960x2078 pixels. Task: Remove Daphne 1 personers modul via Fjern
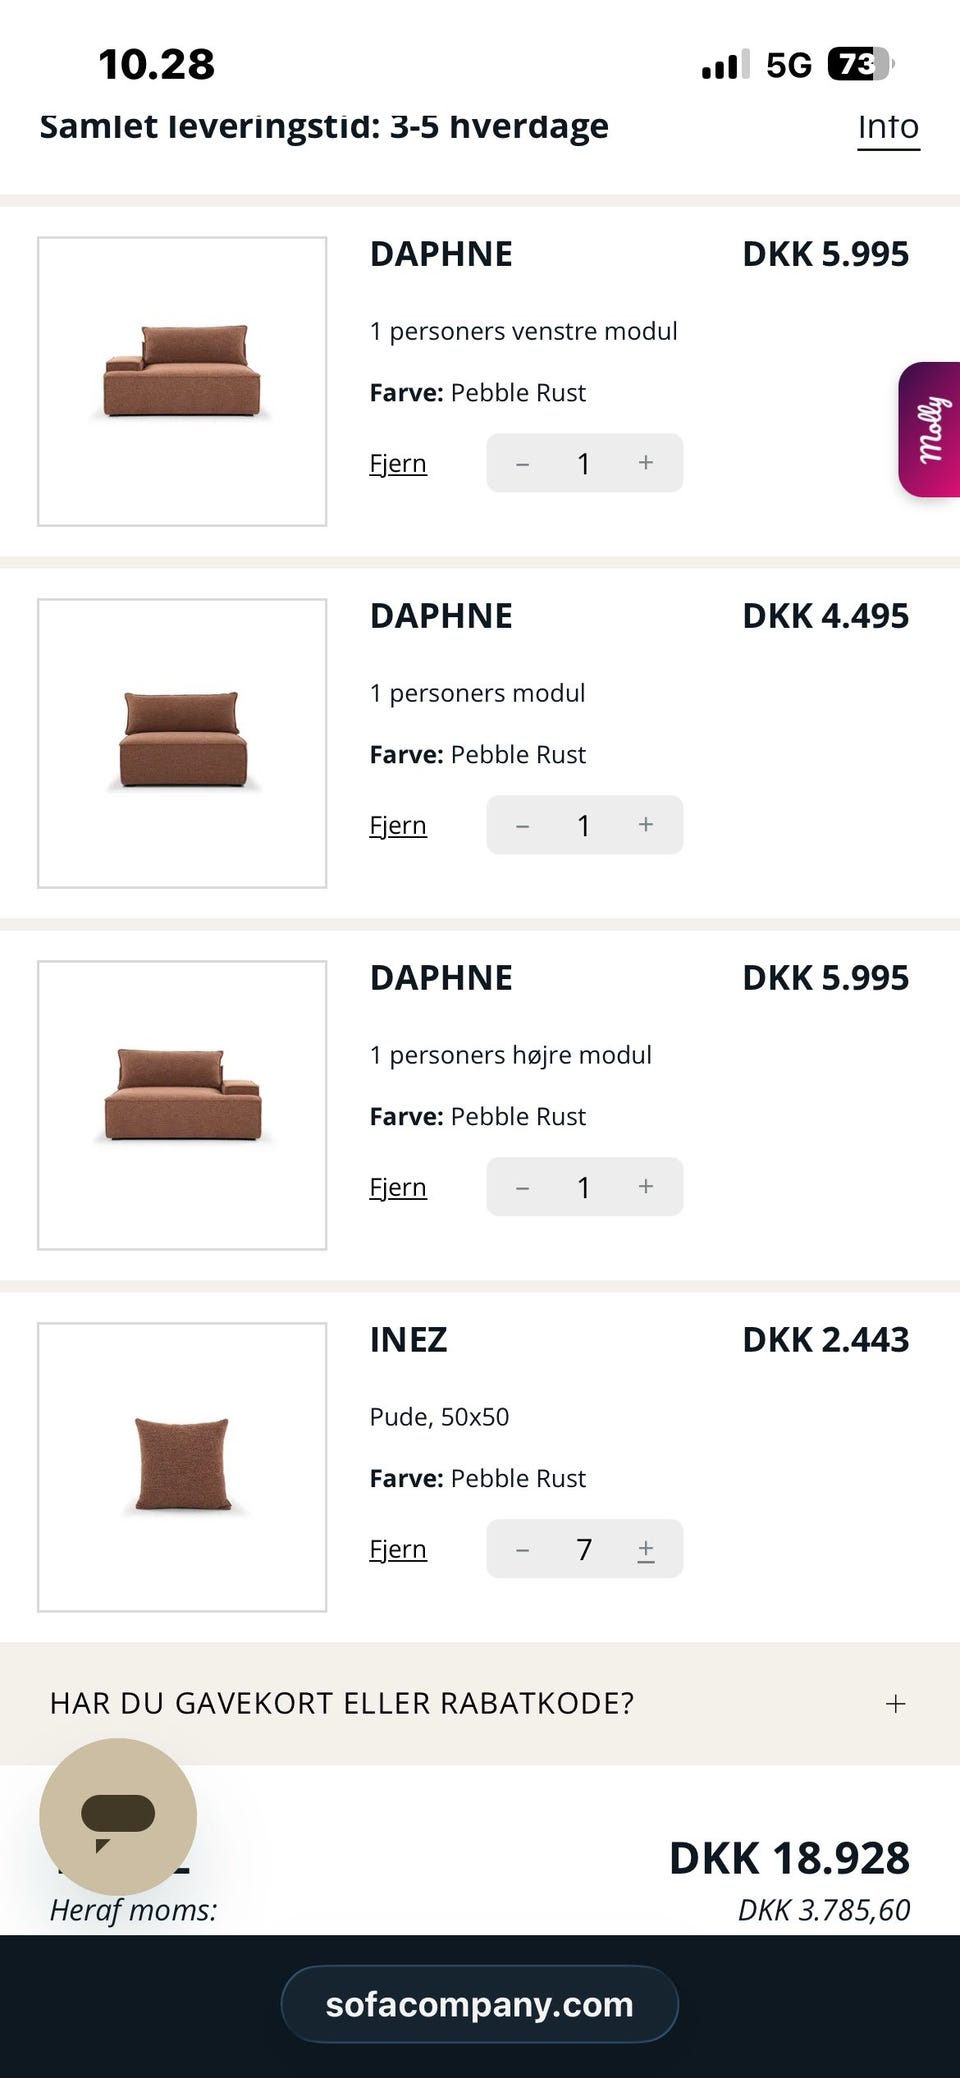pyautogui.click(x=398, y=826)
